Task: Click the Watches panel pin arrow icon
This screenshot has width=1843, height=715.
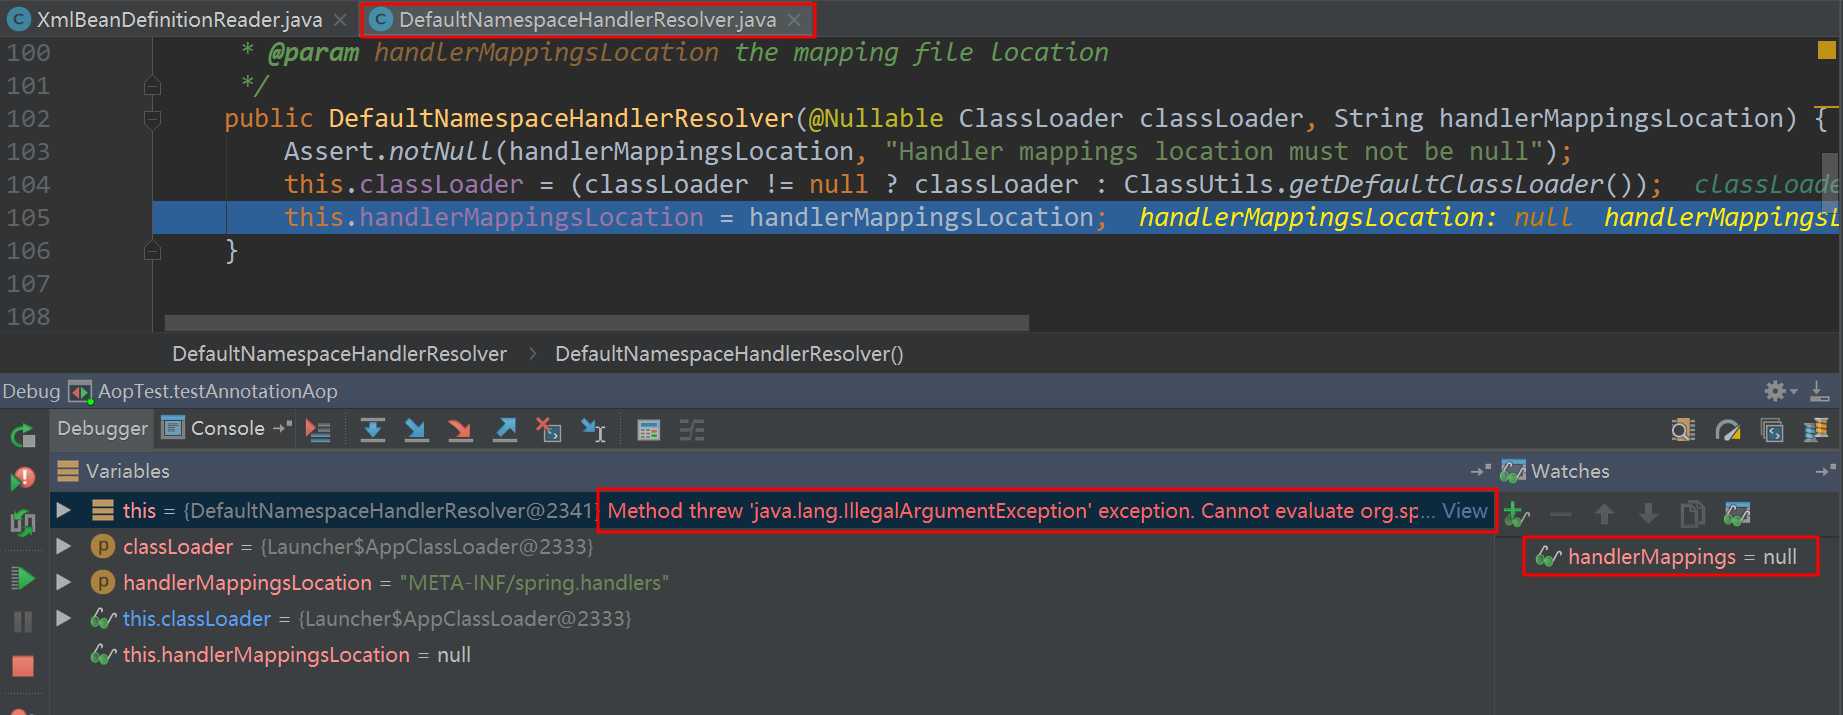Action: coord(1825,471)
